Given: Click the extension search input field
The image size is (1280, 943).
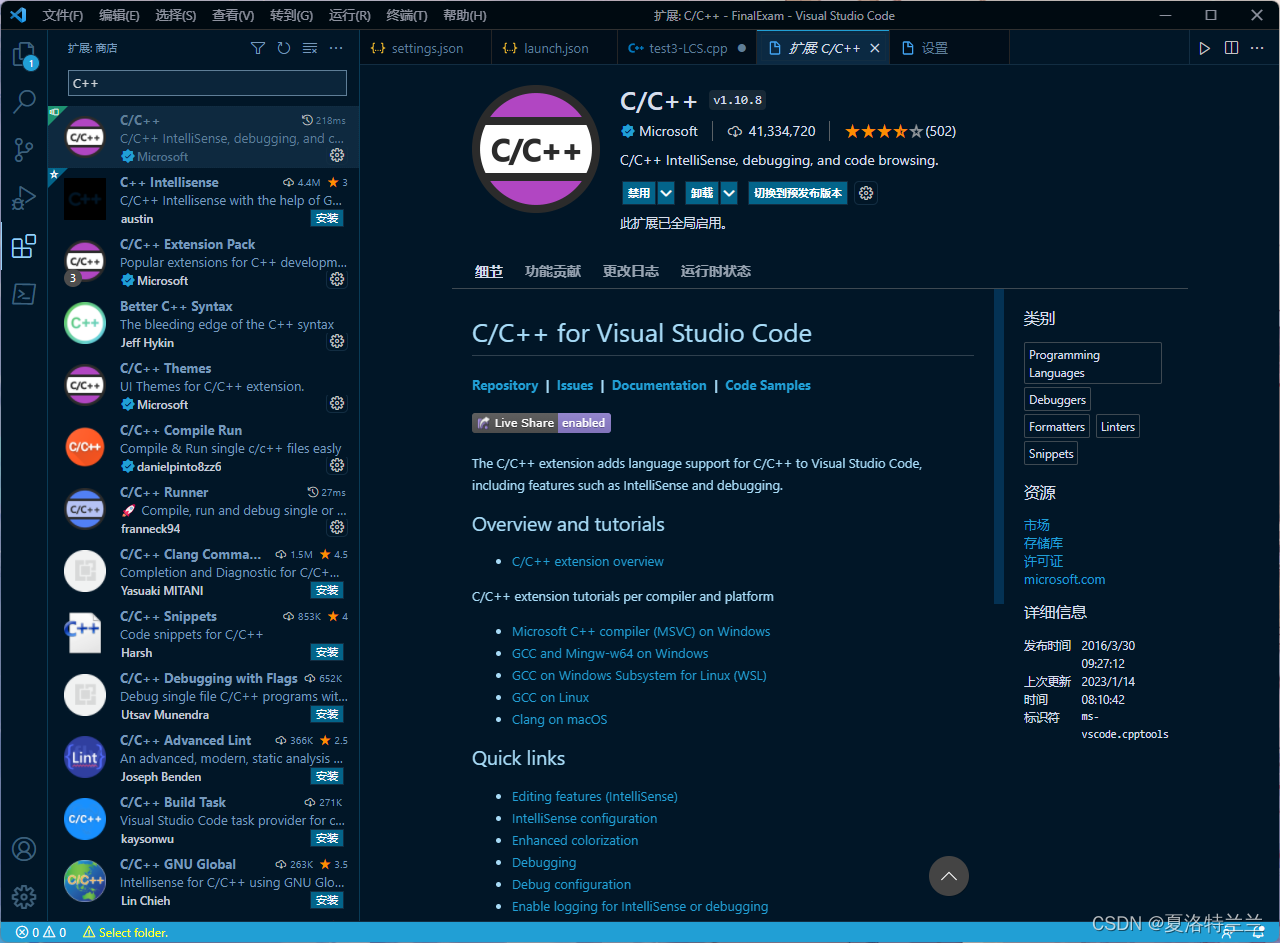Looking at the screenshot, I should [x=207, y=83].
